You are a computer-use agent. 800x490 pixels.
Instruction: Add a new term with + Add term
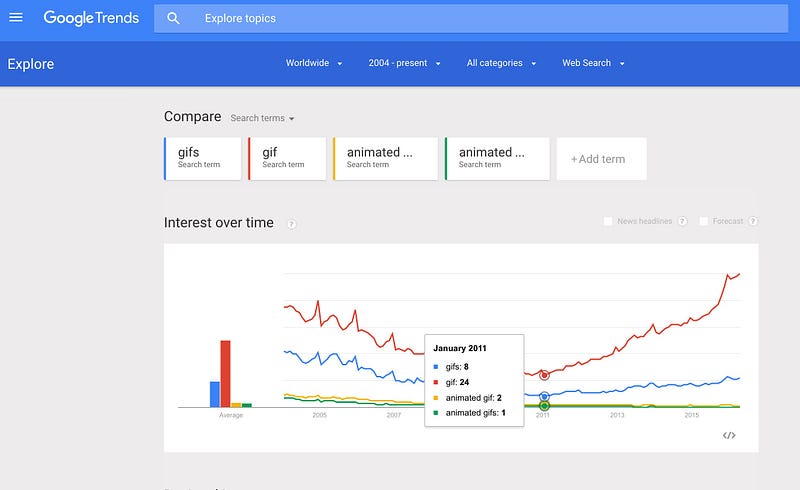(602, 159)
